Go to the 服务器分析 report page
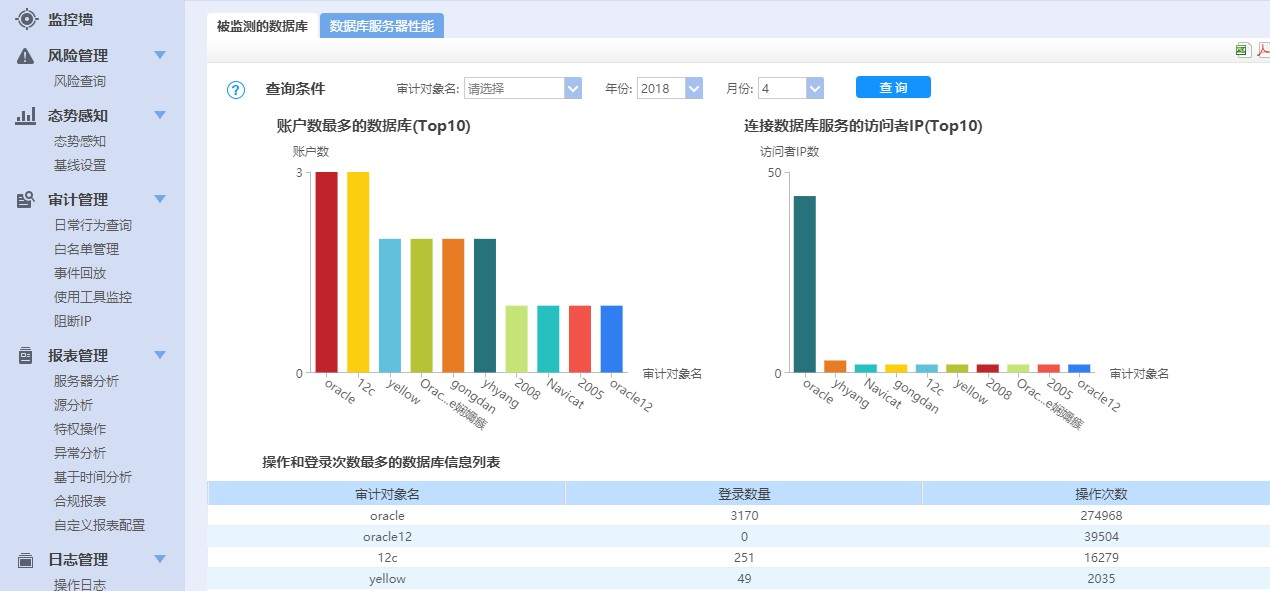 [x=86, y=381]
